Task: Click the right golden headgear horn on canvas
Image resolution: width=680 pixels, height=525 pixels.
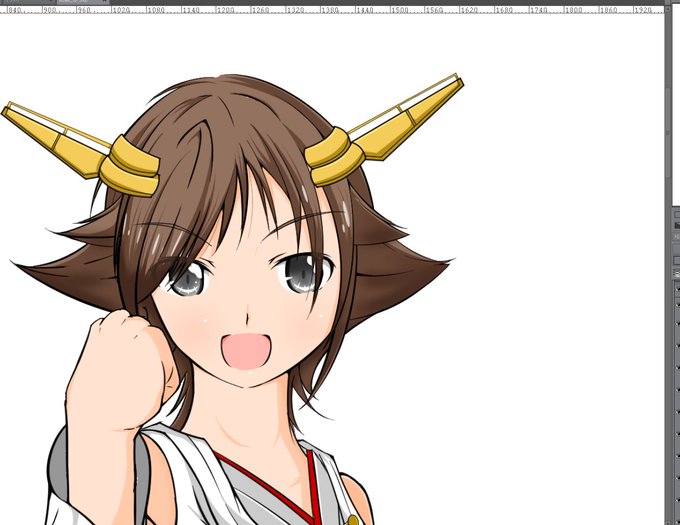Action: [384, 130]
